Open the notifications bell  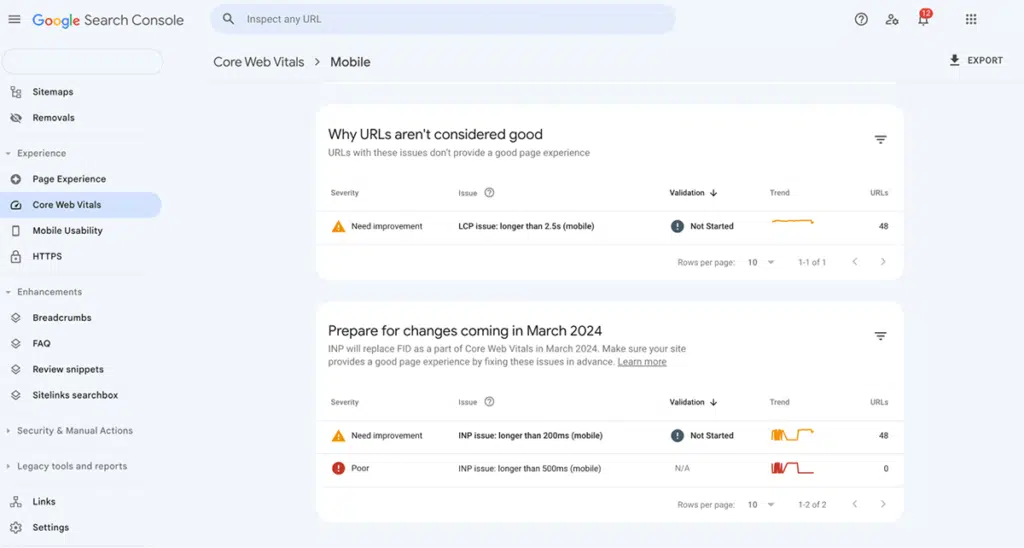923,20
